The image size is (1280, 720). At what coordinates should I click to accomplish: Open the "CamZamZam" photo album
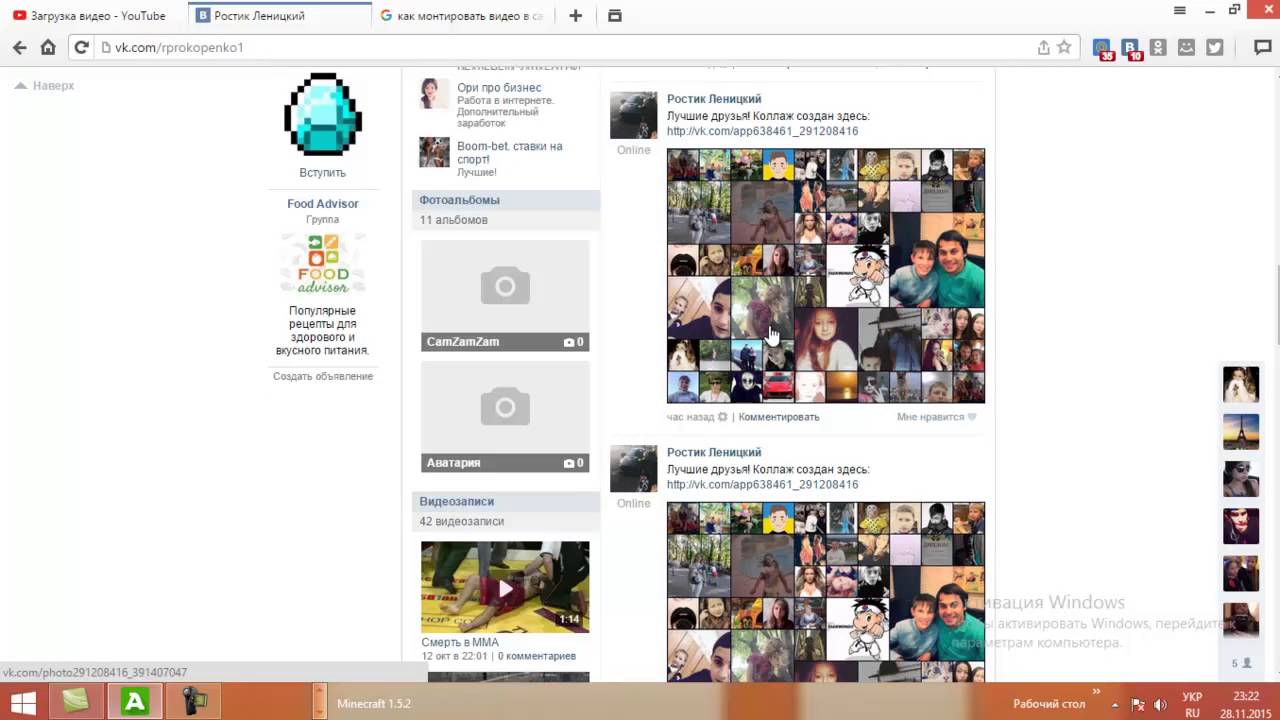505,296
